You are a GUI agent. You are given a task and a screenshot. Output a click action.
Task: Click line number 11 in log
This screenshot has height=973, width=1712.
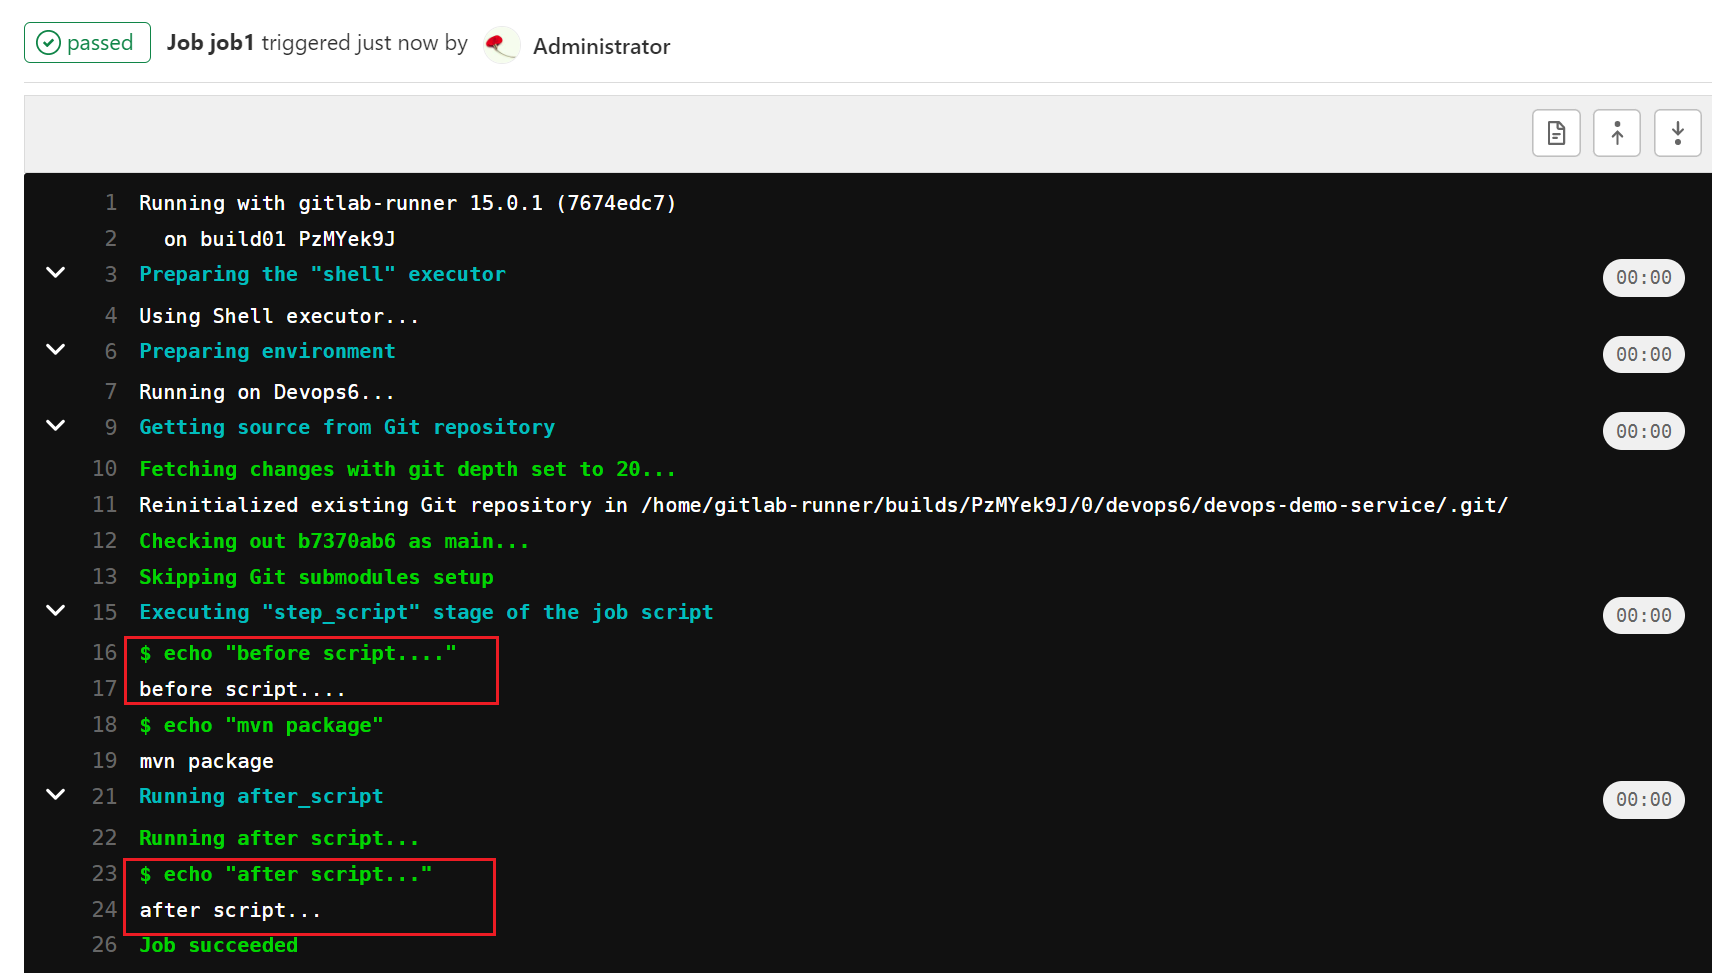[105, 505]
